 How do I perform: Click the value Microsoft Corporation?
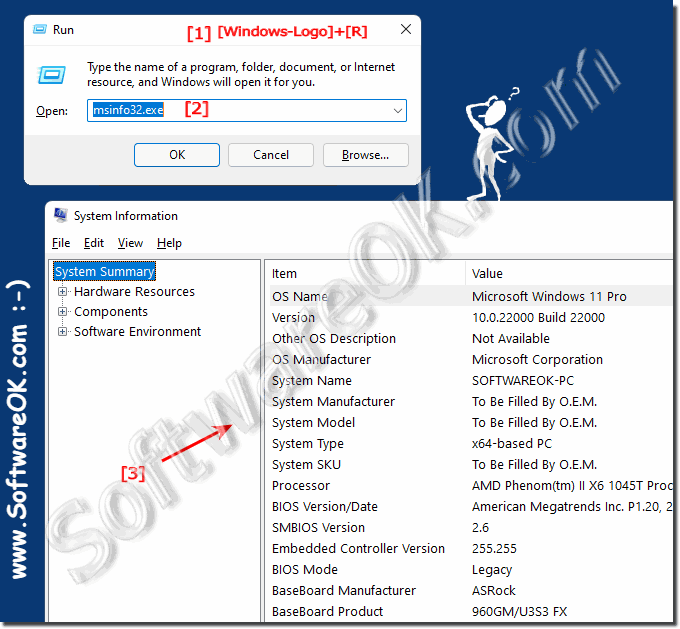pos(537,360)
